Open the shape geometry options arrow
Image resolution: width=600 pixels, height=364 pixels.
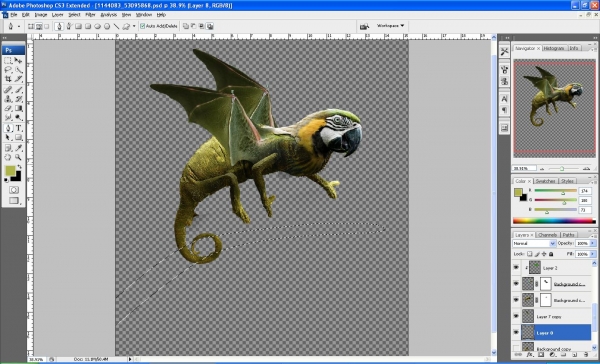pyautogui.click(x=134, y=26)
